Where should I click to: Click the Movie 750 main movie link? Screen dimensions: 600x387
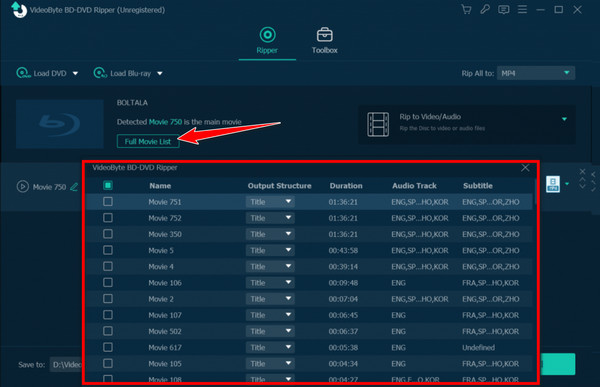coord(165,122)
